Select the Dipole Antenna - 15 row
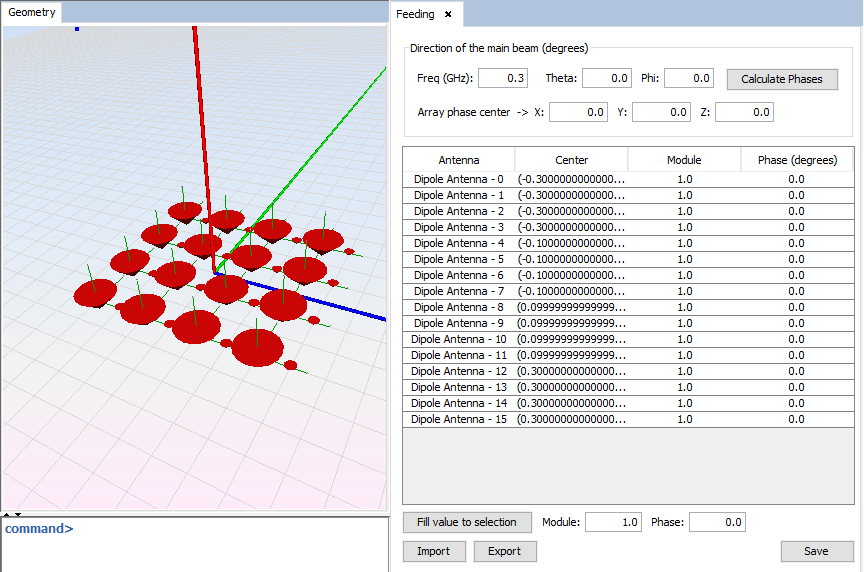 [459, 419]
